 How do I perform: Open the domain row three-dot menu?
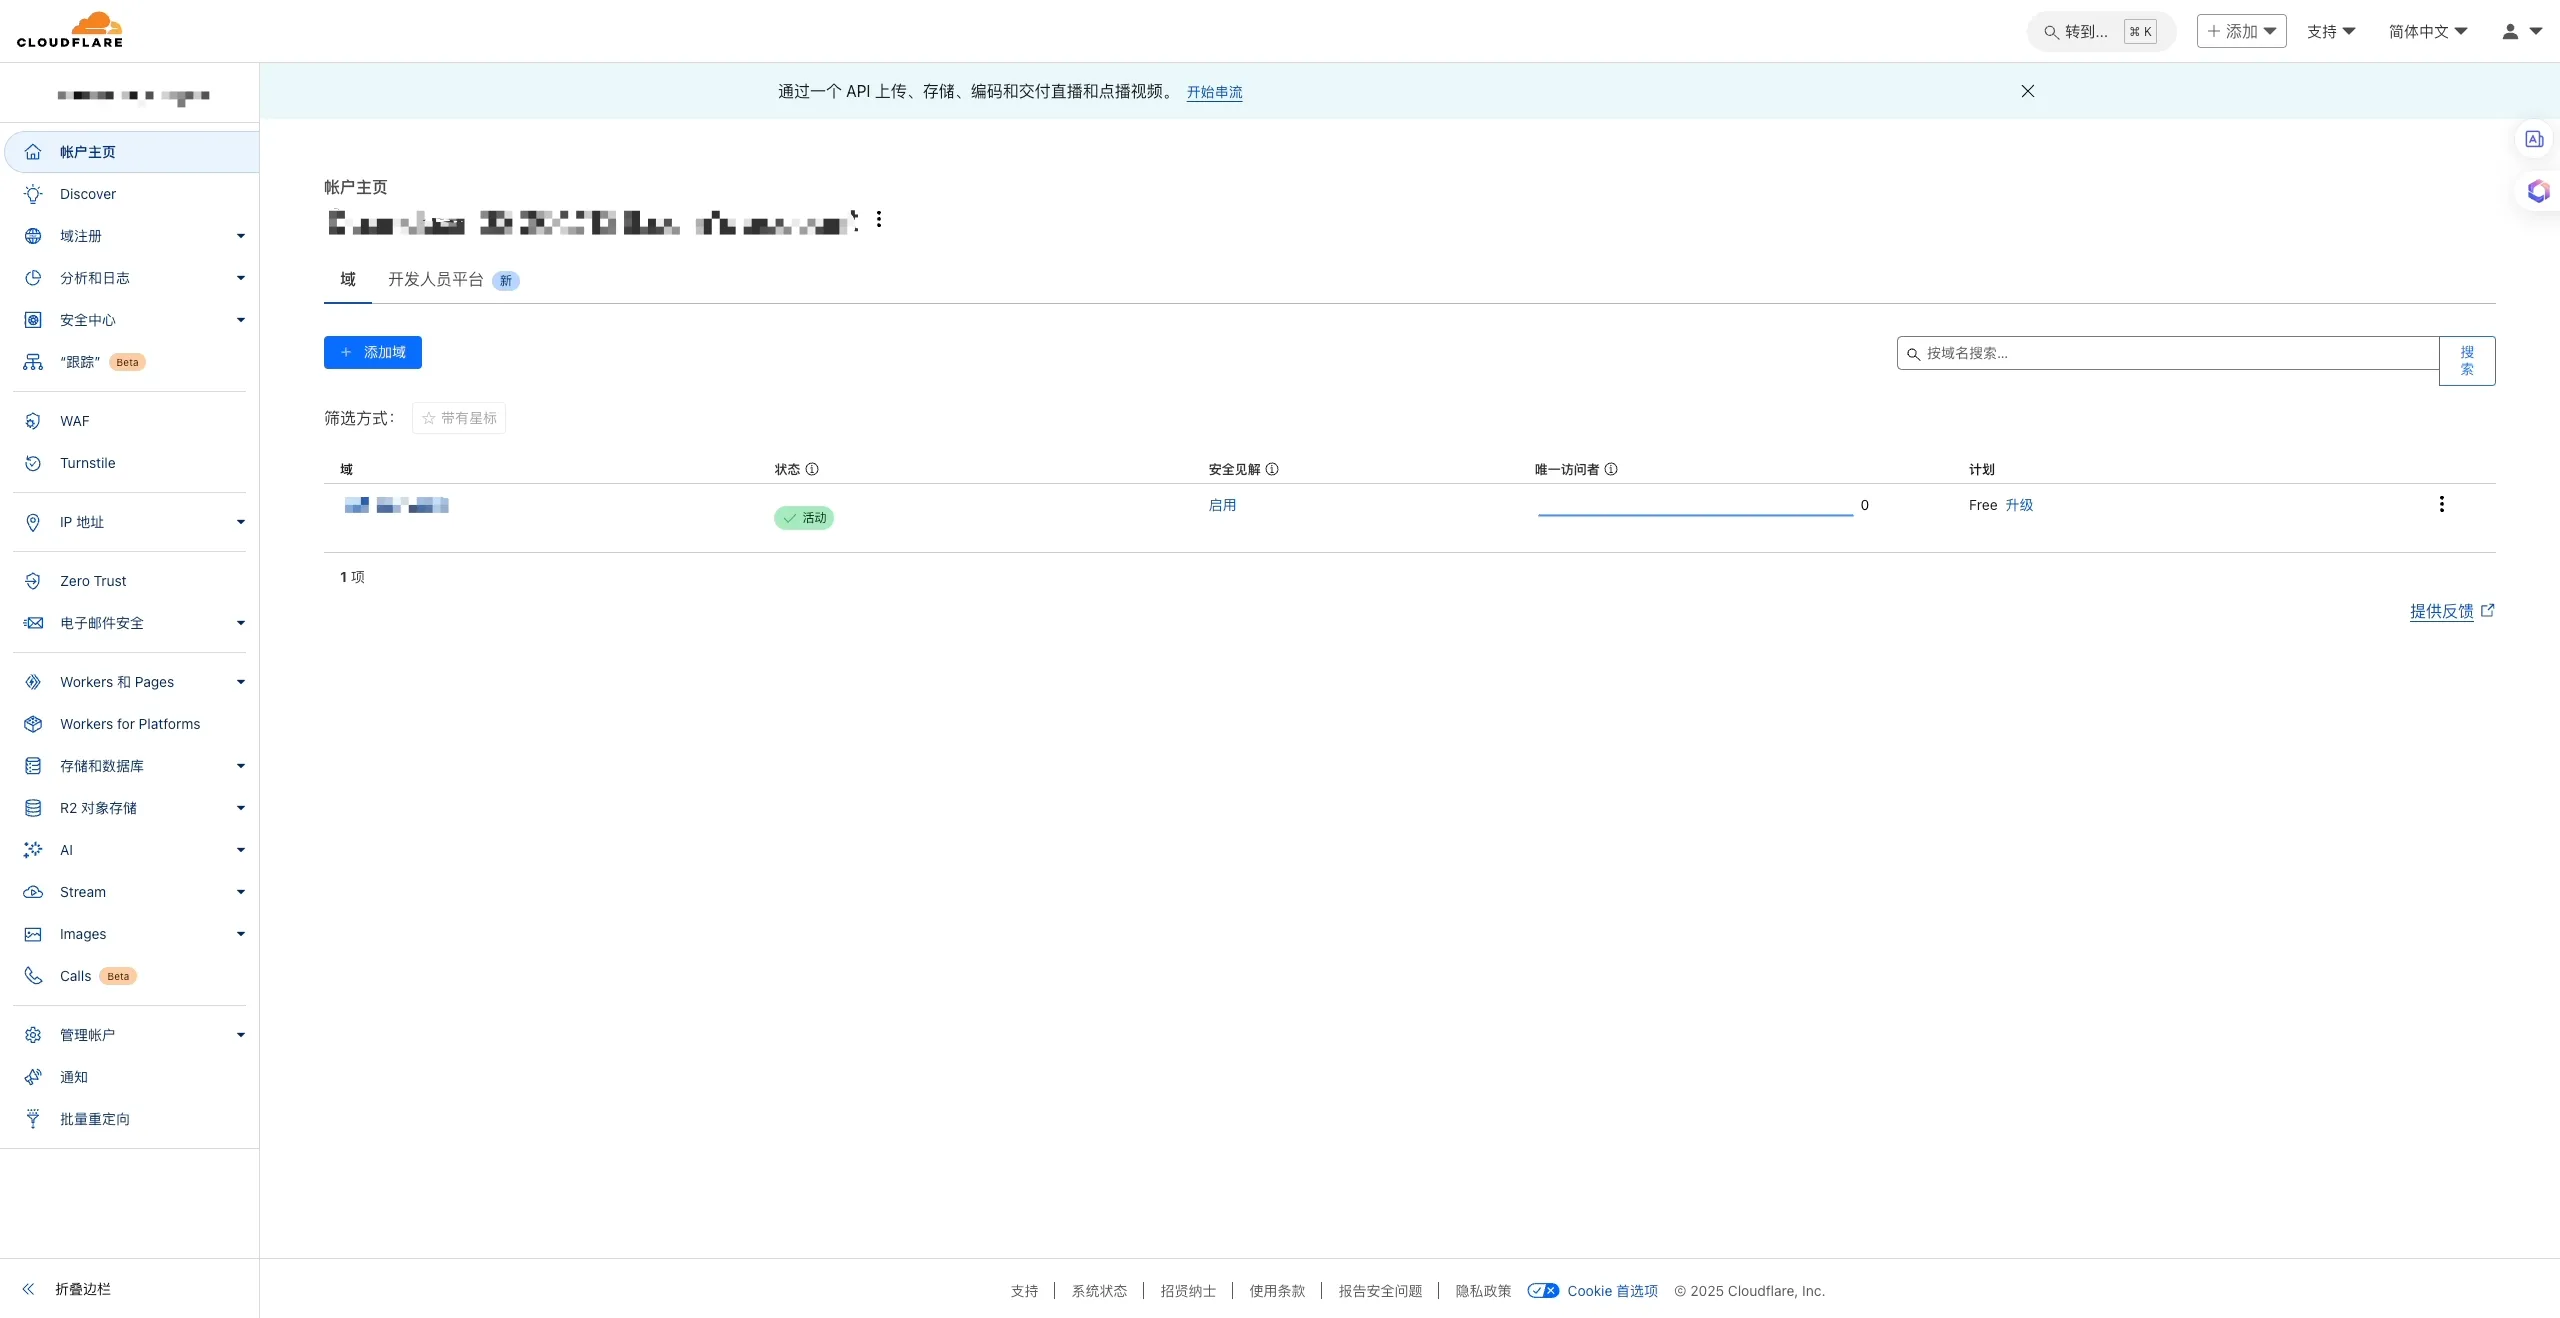(2441, 504)
